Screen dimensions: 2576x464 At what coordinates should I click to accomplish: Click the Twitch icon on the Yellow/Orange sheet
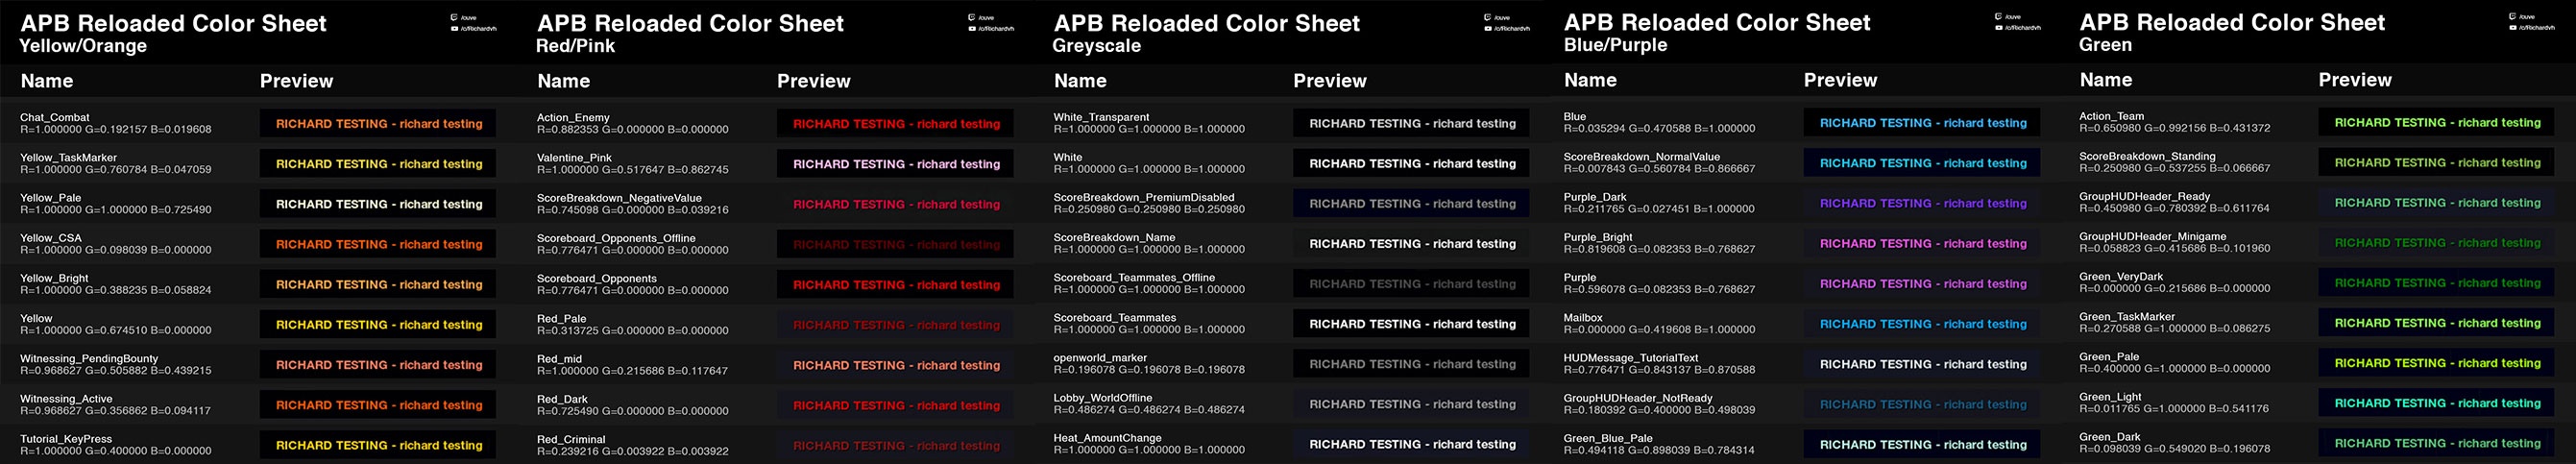(x=454, y=18)
